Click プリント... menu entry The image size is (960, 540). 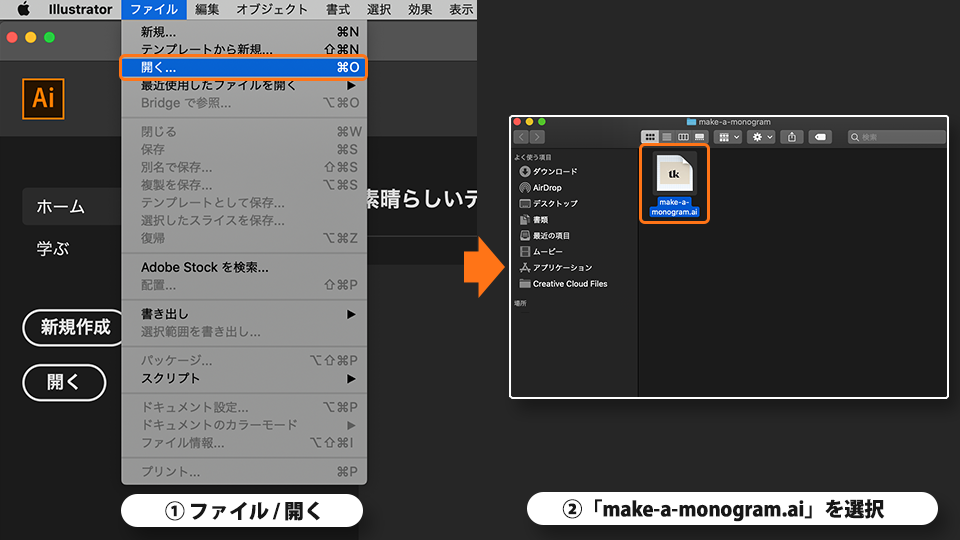point(244,471)
